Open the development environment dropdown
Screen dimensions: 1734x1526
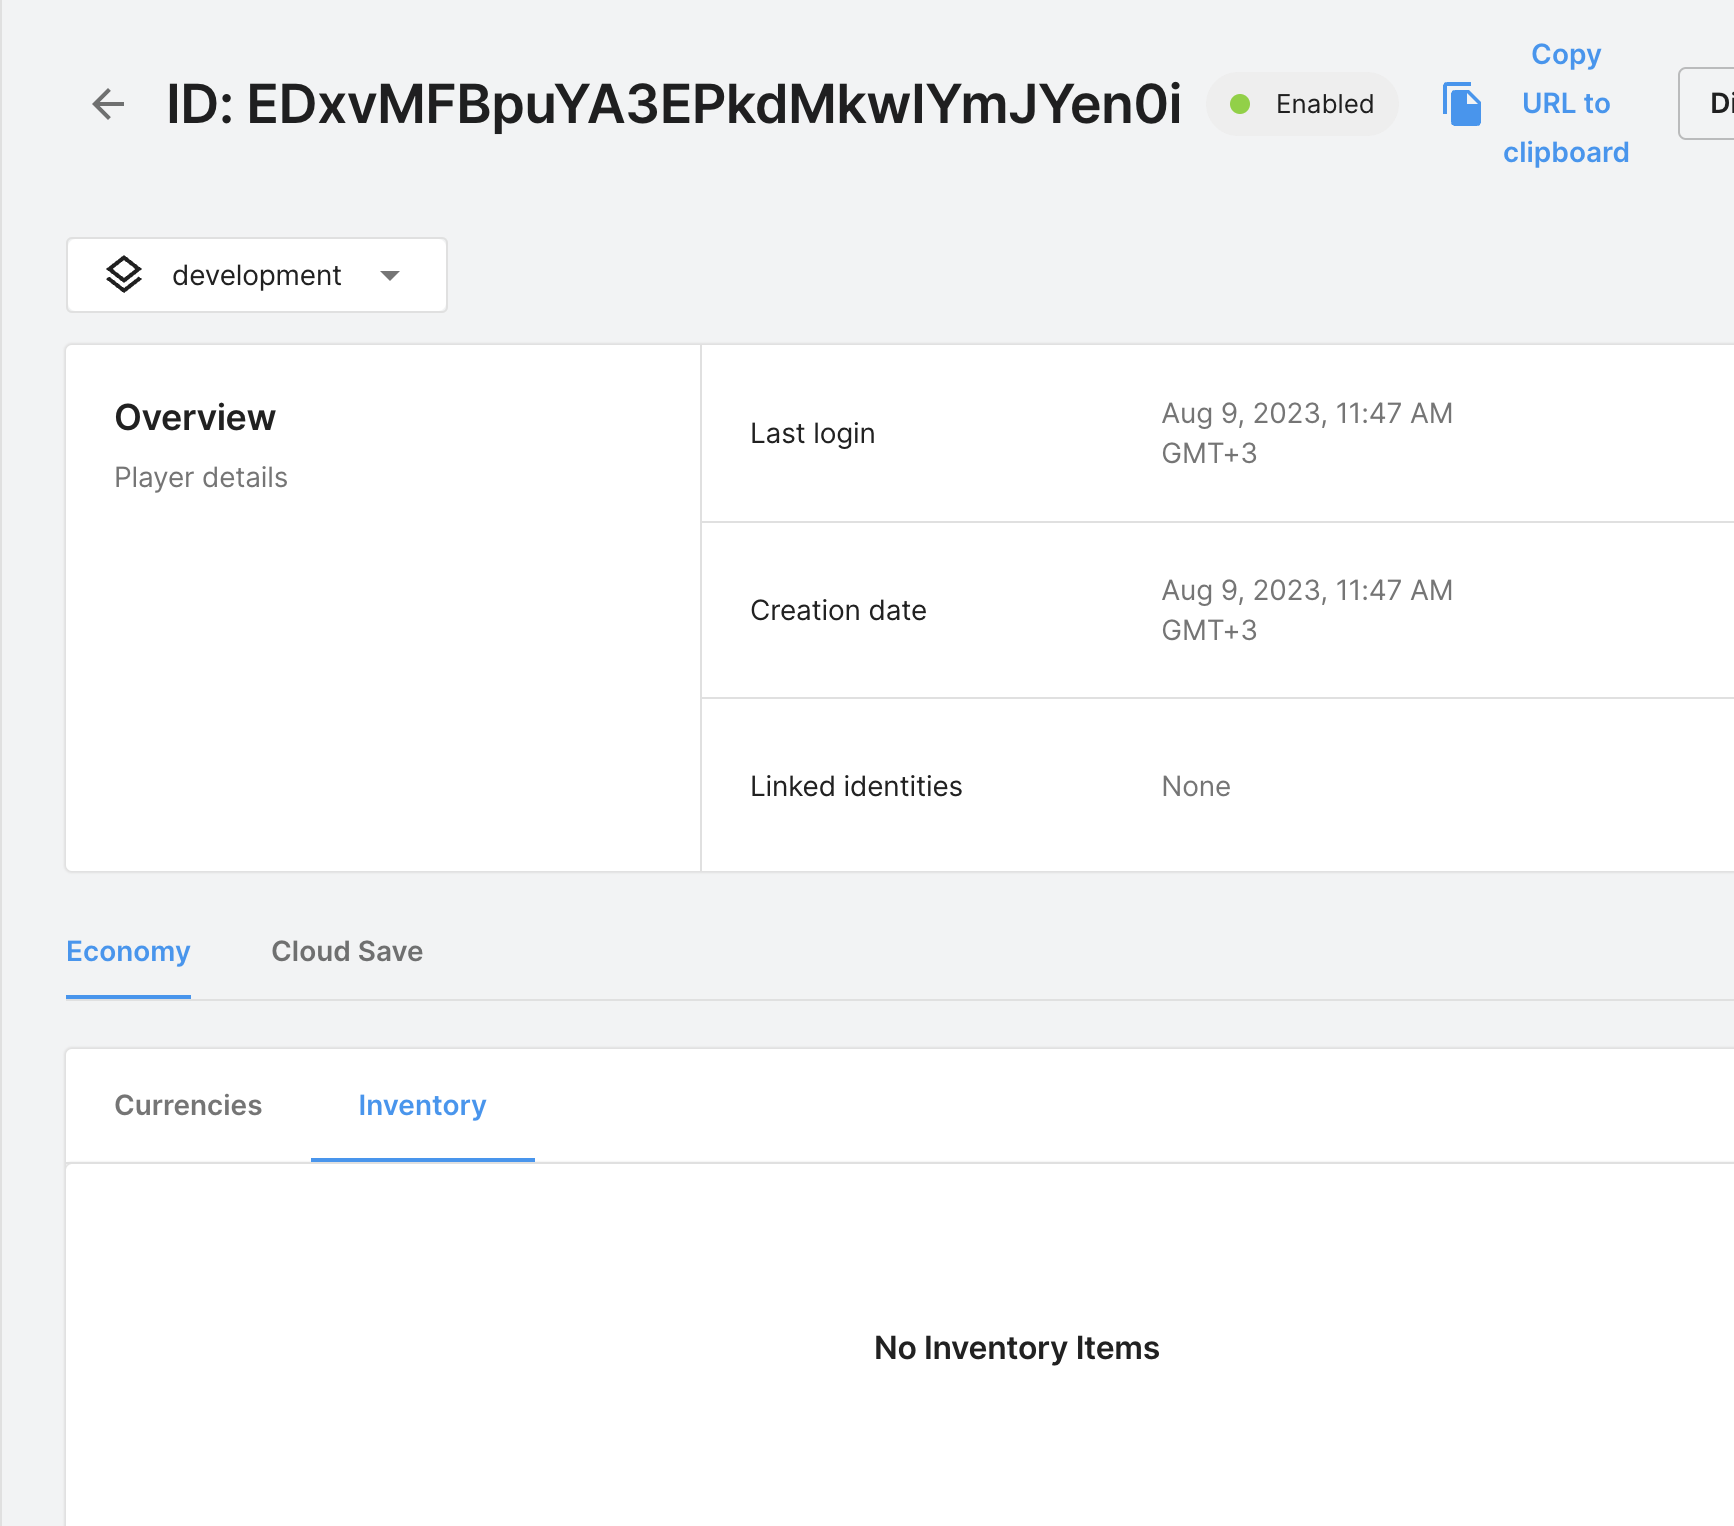pos(256,275)
